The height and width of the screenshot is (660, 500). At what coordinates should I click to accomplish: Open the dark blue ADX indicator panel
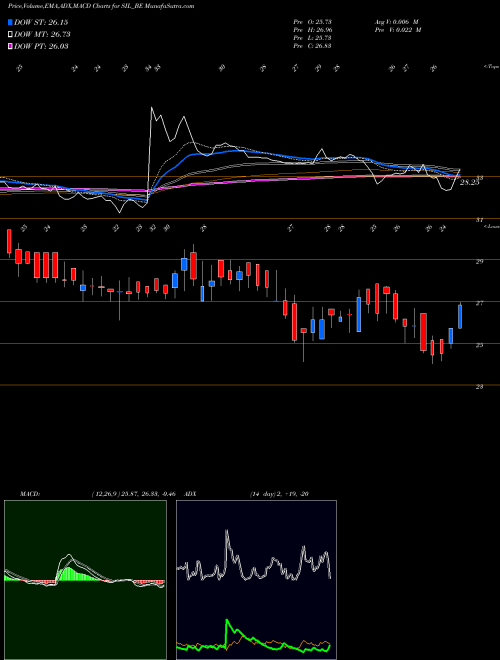click(x=256, y=580)
